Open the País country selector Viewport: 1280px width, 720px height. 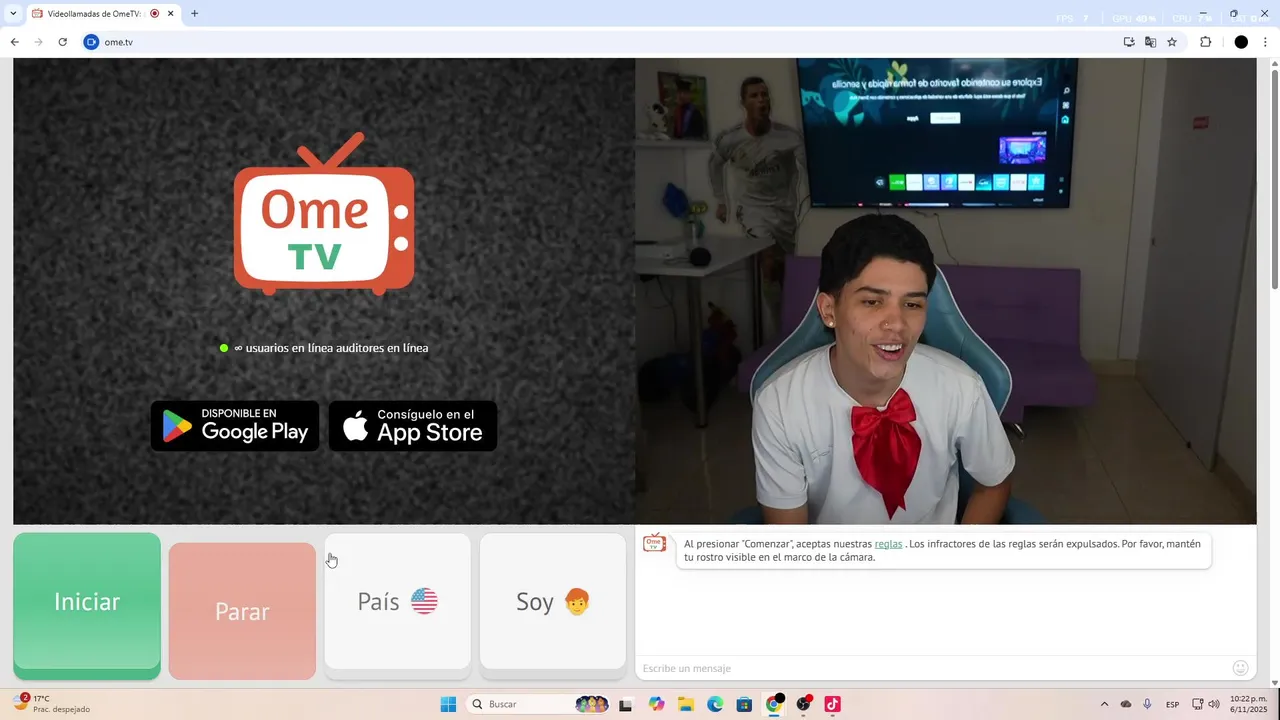point(397,601)
